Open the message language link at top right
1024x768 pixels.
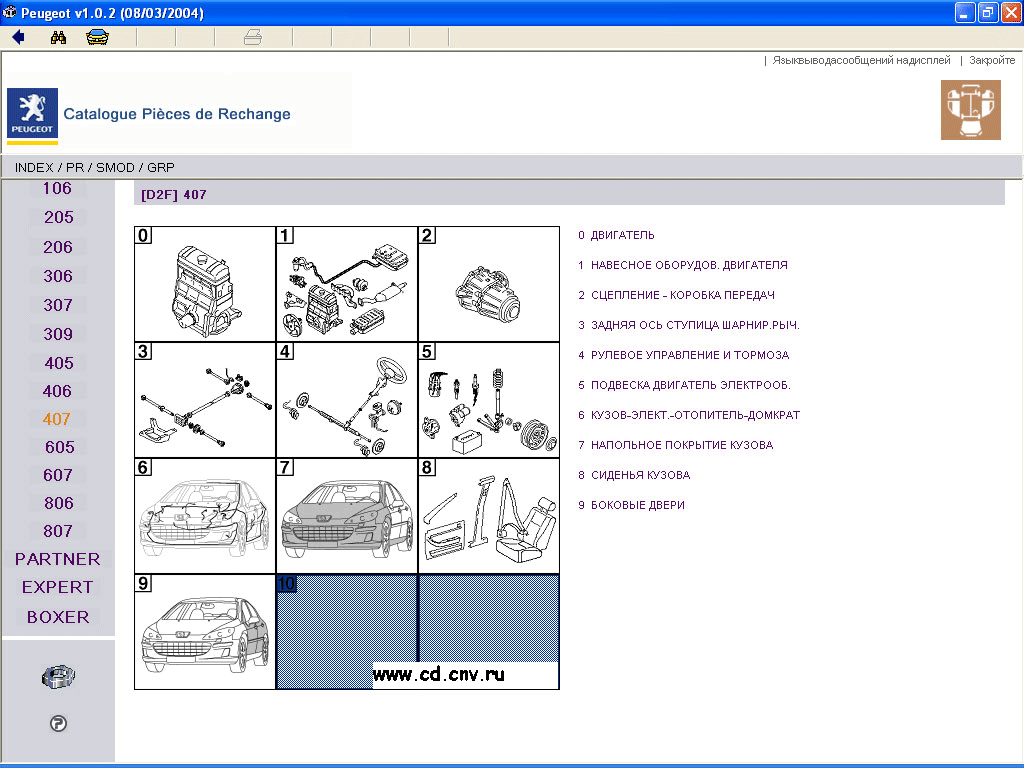click(861, 60)
